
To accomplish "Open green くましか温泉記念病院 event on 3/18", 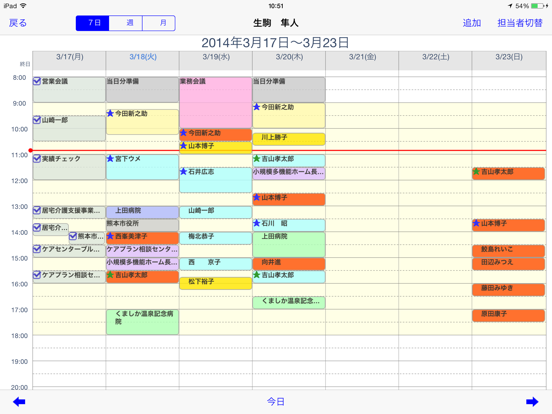I will pos(143,322).
